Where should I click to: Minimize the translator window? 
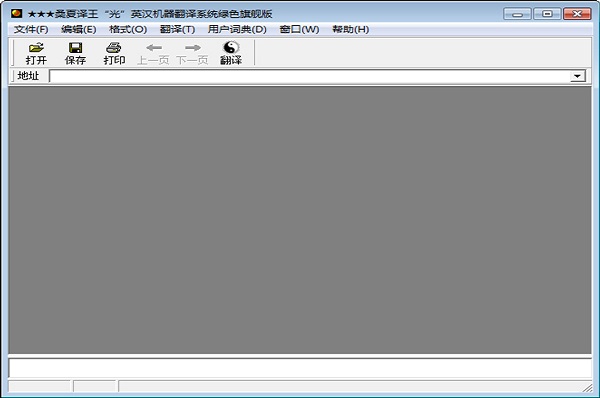click(517, 14)
